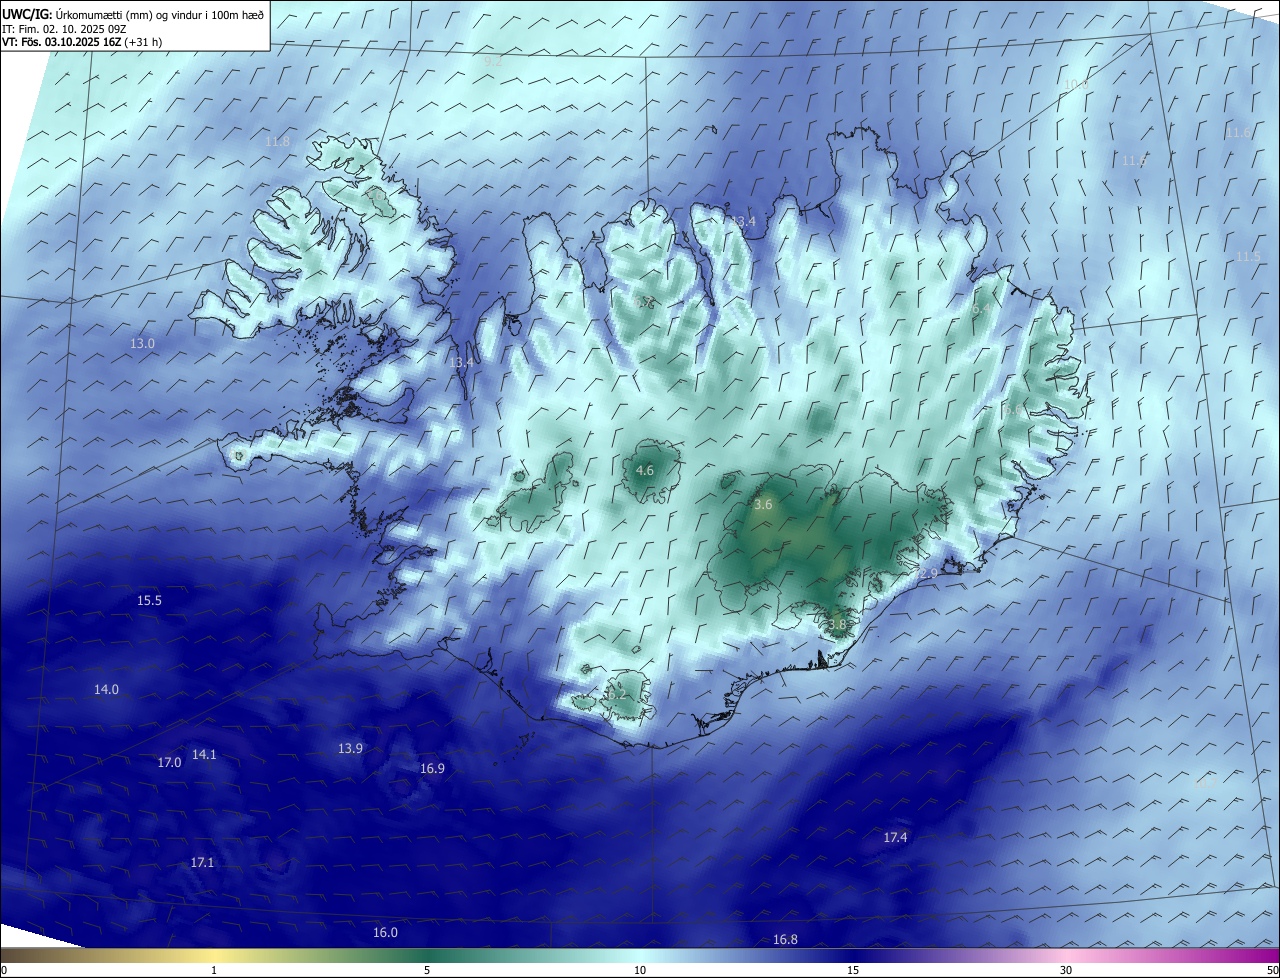Click the 11.8 value over the Westfjords

click(x=278, y=142)
